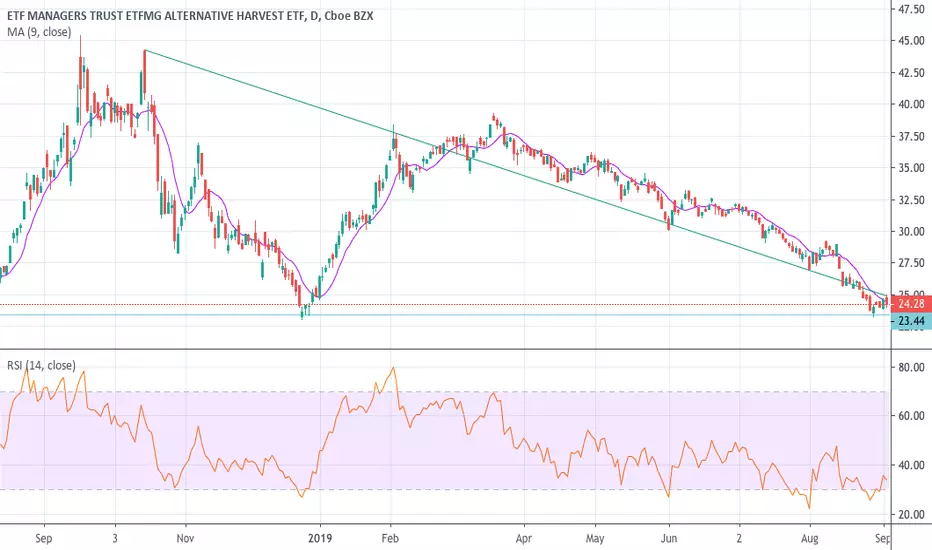
Task: Click the 47.50 price axis label
Action: point(911,10)
